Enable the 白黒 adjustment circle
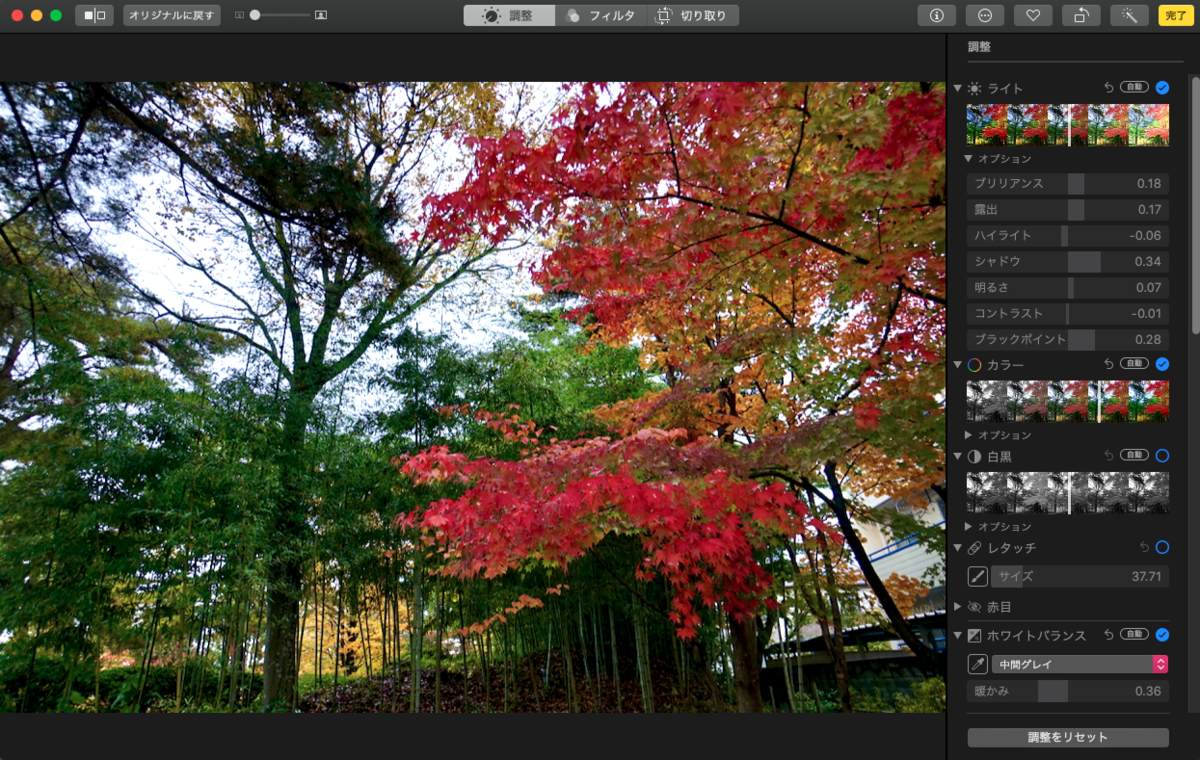The width and height of the screenshot is (1200, 760). pyautogui.click(x=1161, y=455)
